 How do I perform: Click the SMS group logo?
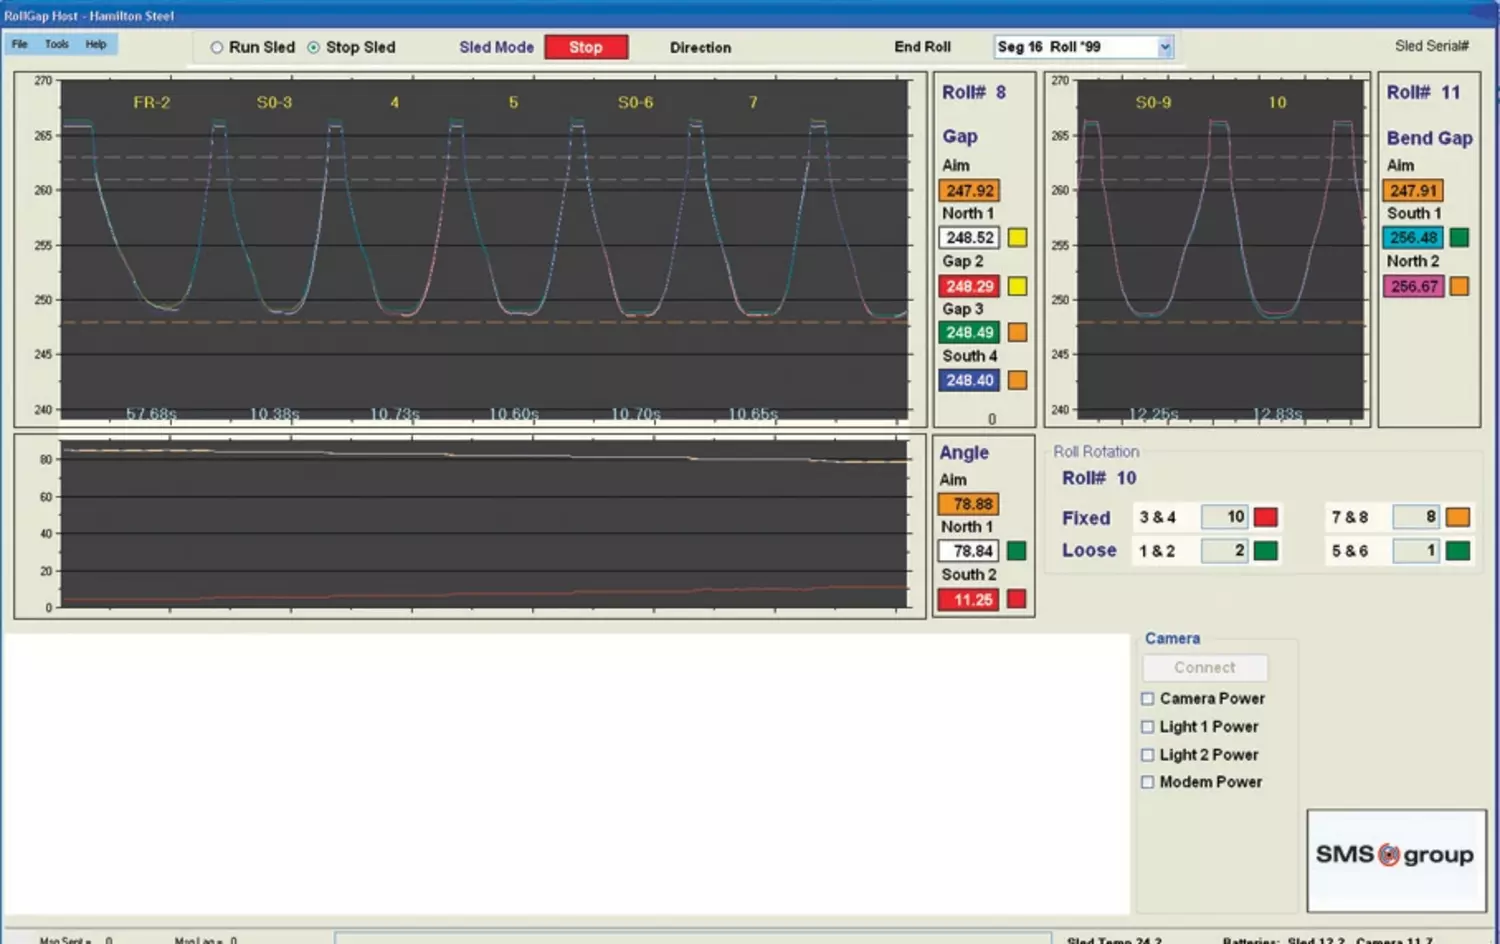1395,856
